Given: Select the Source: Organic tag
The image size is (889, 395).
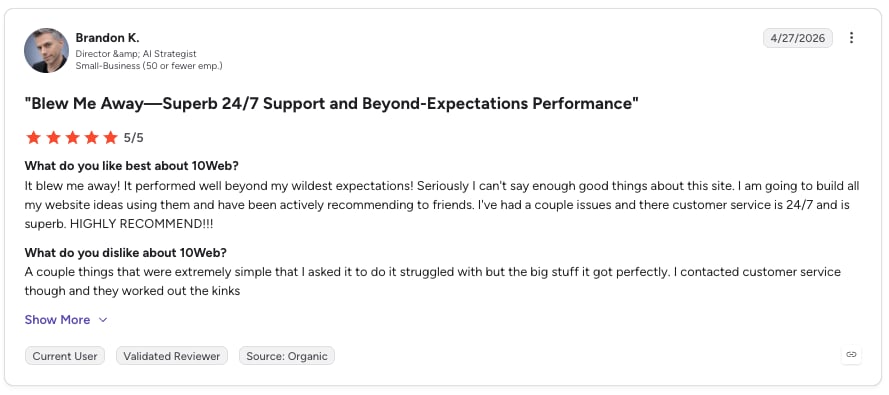Looking at the screenshot, I should [287, 356].
